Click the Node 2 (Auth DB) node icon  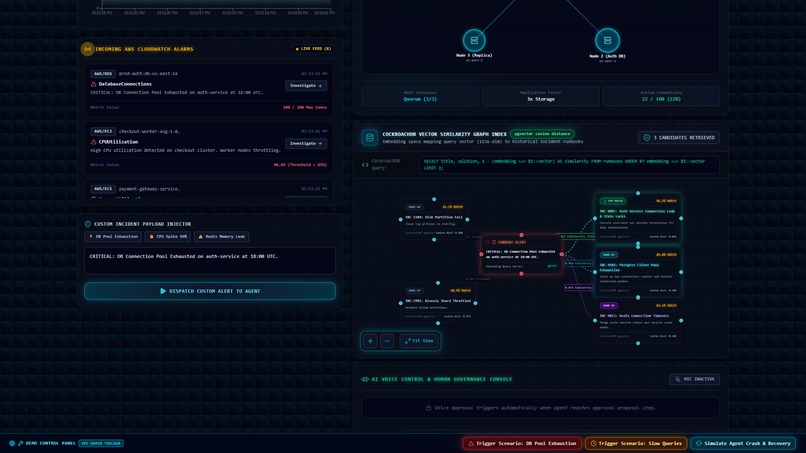607,40
